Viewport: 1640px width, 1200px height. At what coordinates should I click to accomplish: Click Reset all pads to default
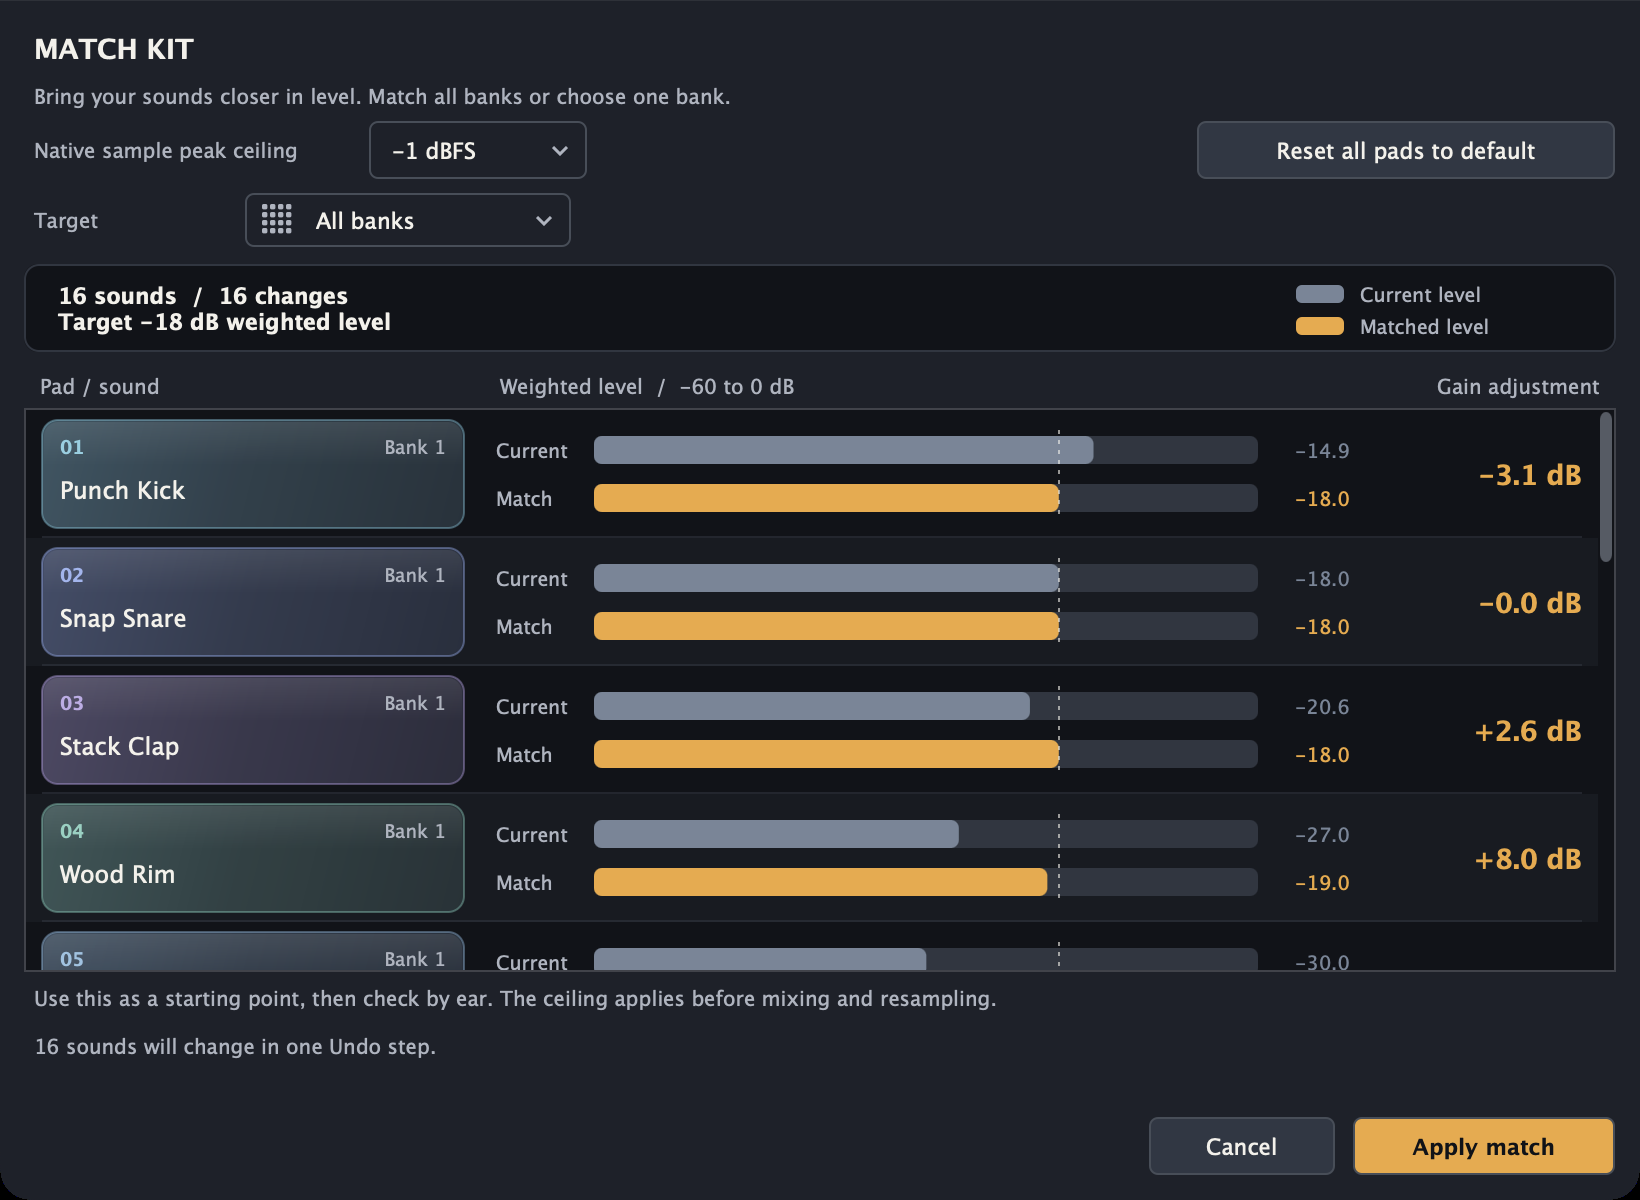(x=1405, y=150)
